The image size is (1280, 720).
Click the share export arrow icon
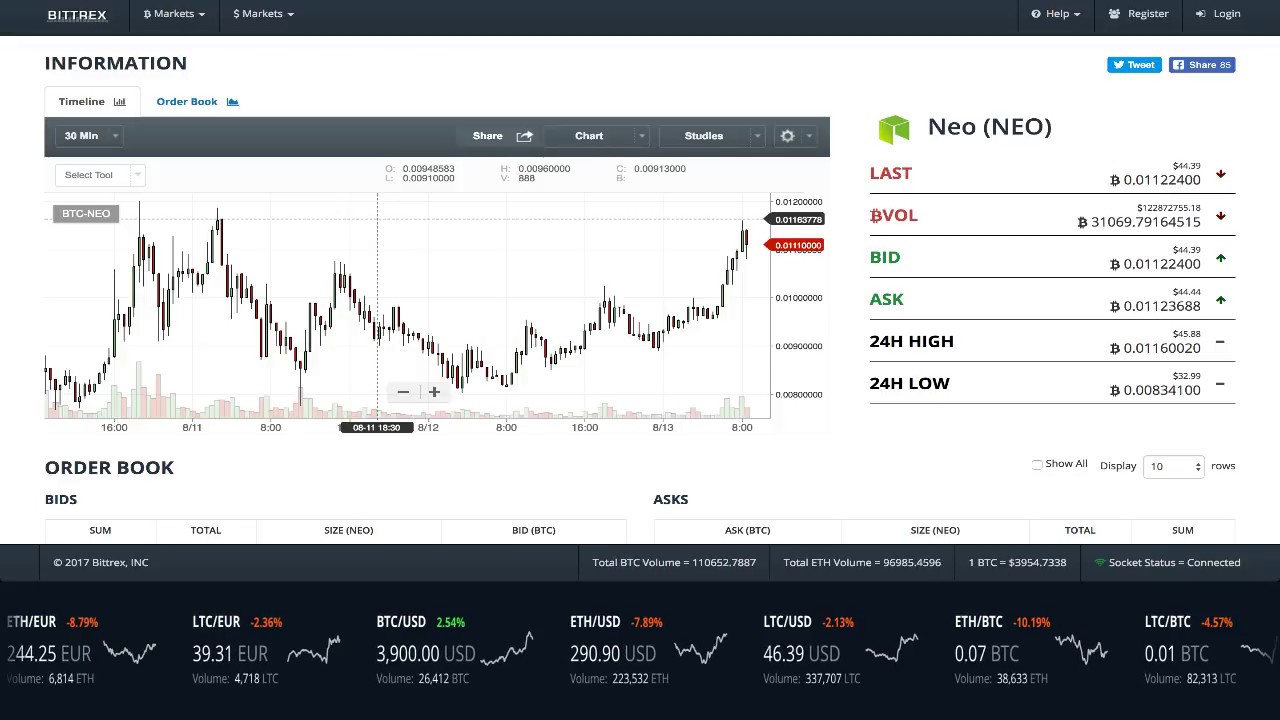(525, 136)
